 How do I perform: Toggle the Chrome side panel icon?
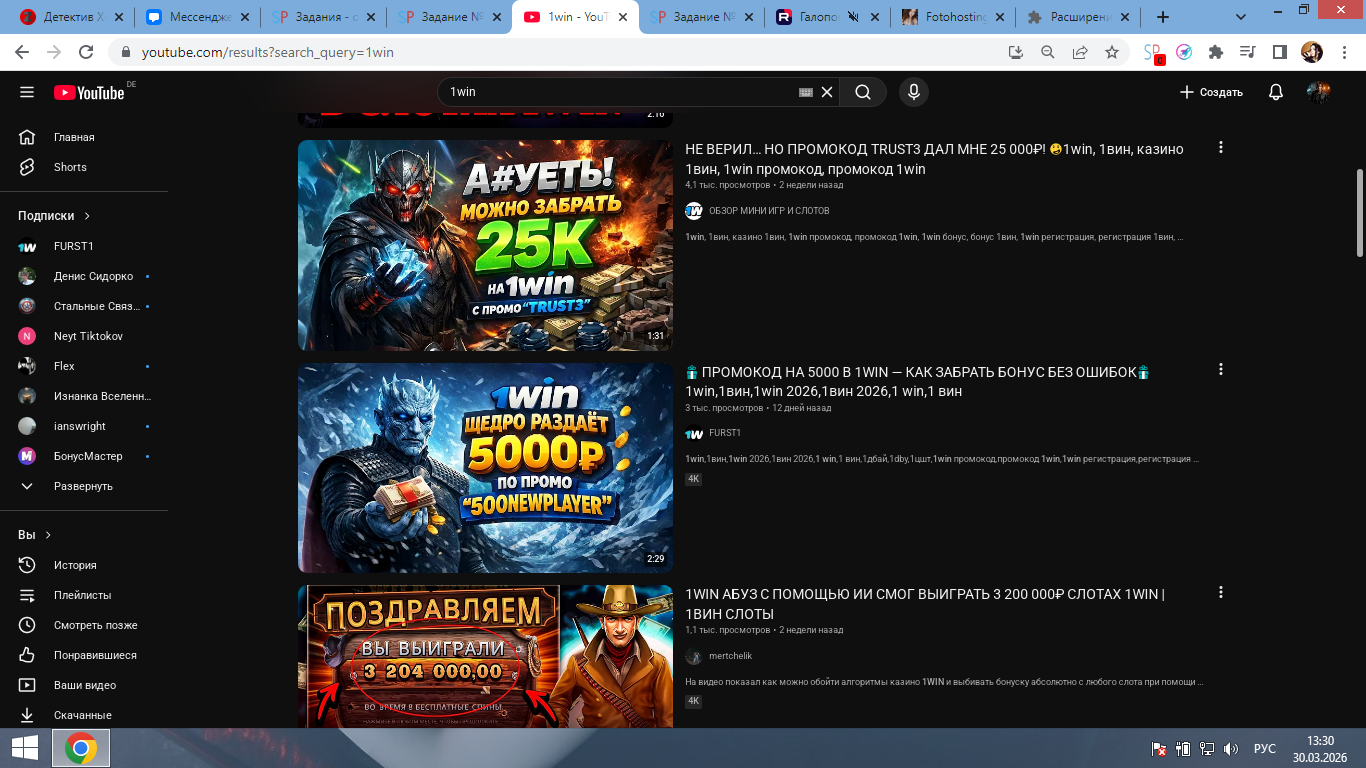[x=1279, y=52]
